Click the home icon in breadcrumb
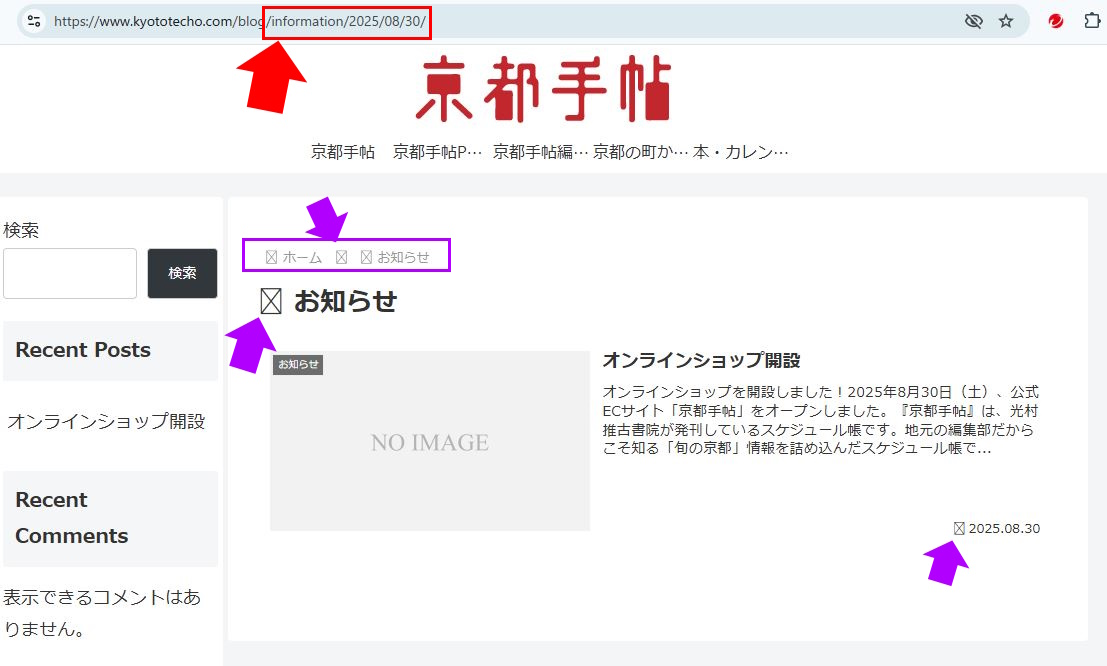This screenshot has width=1107, height=666. point(271,257)
